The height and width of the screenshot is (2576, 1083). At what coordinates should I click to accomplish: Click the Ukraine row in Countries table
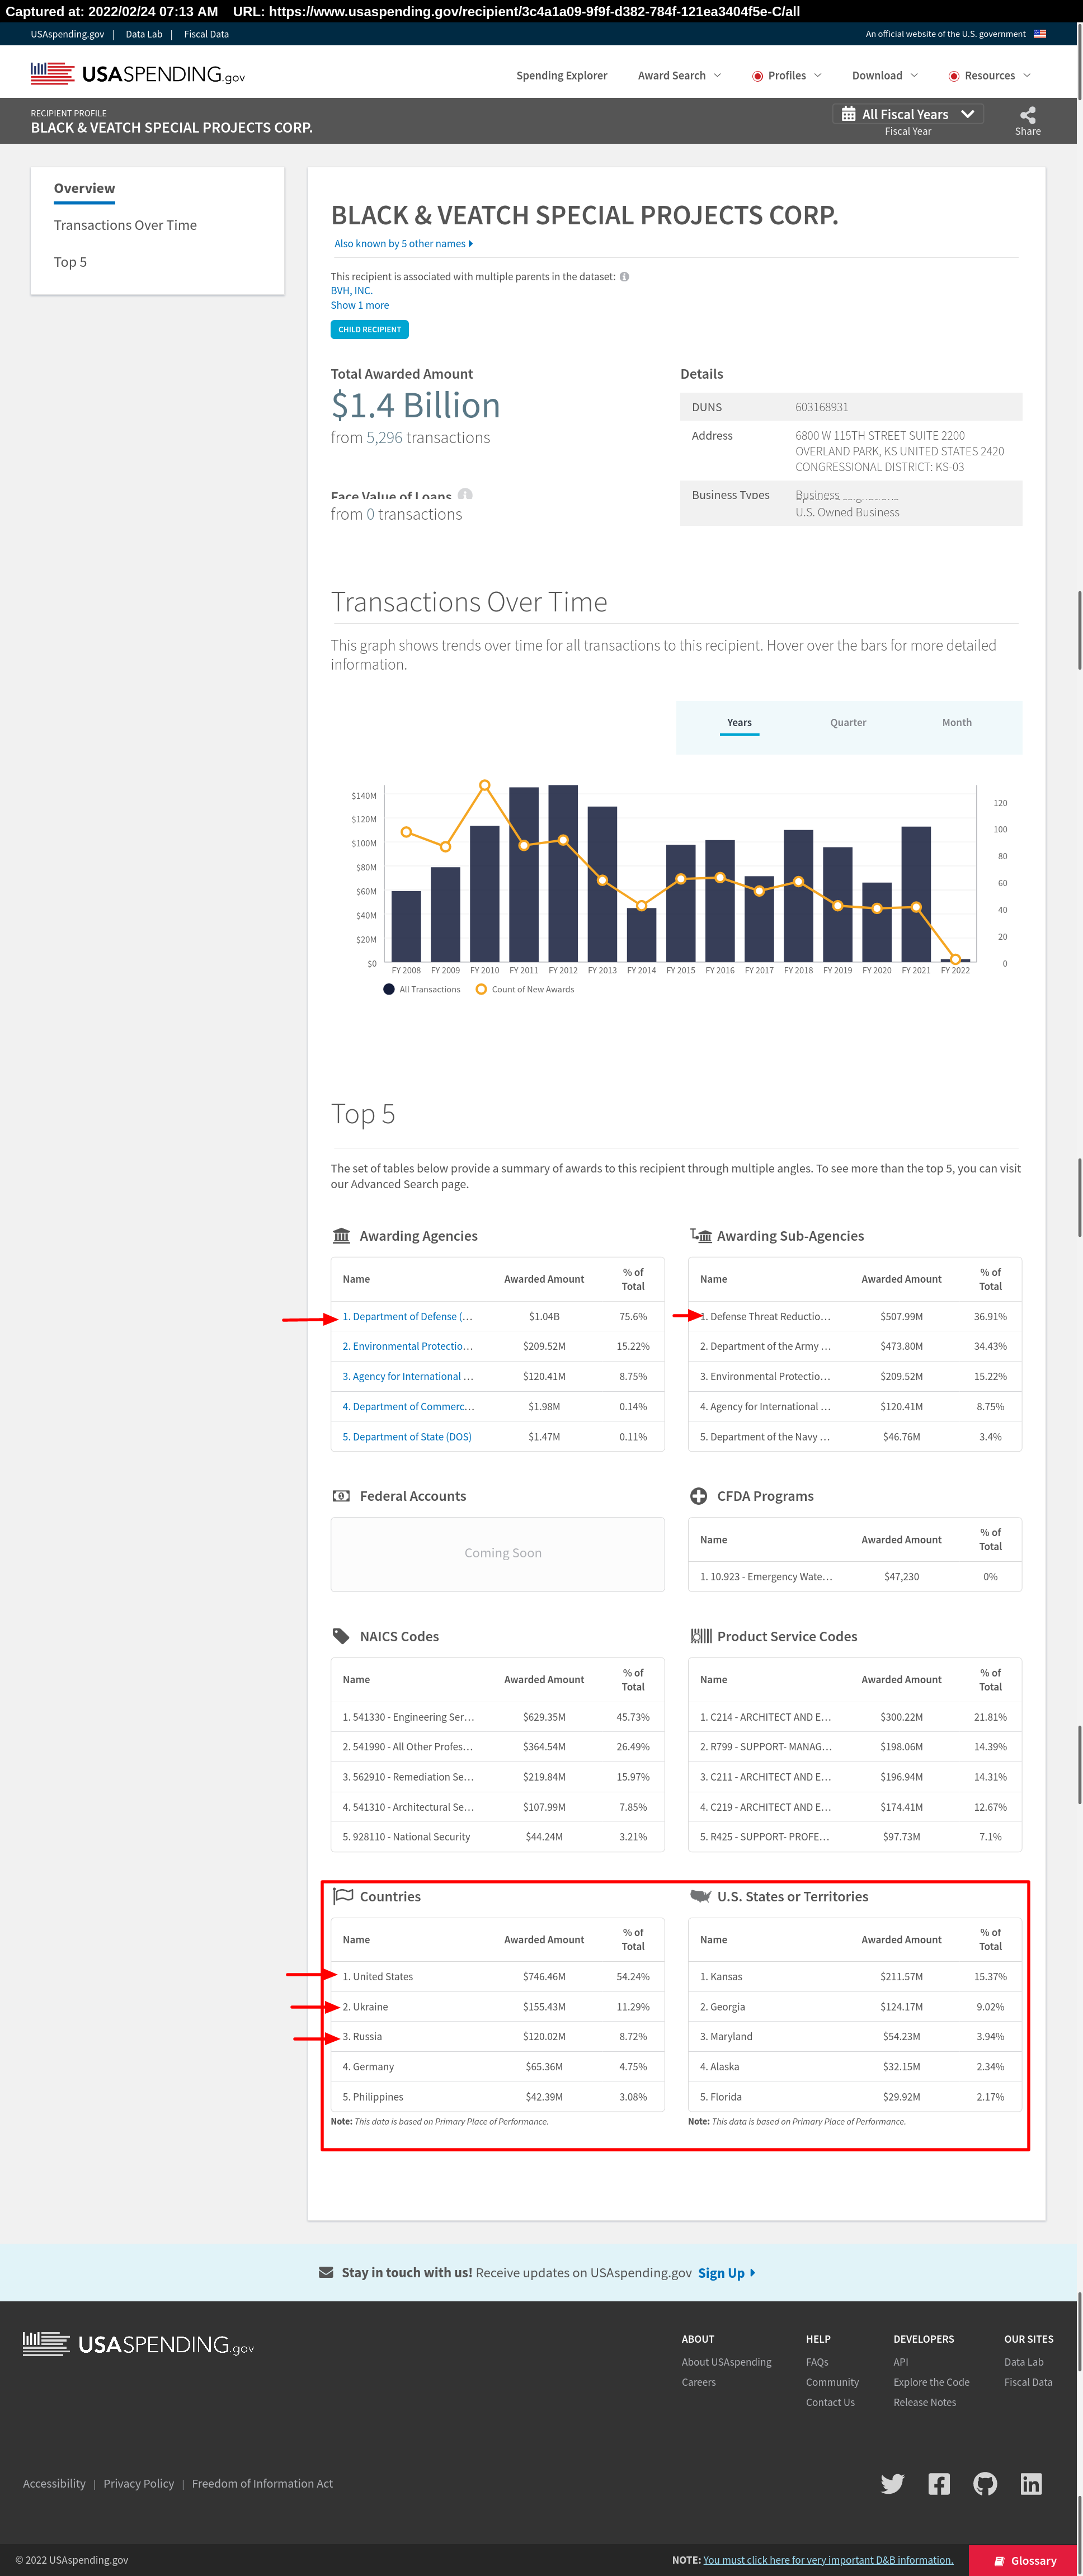[x=497, y=2006]
